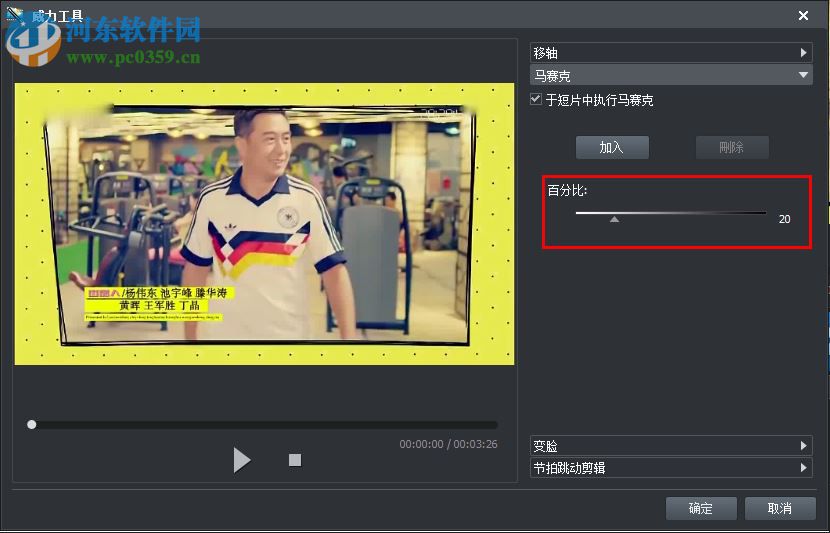
Task: Click the disabled 删除 button
Action: point(732,147)
